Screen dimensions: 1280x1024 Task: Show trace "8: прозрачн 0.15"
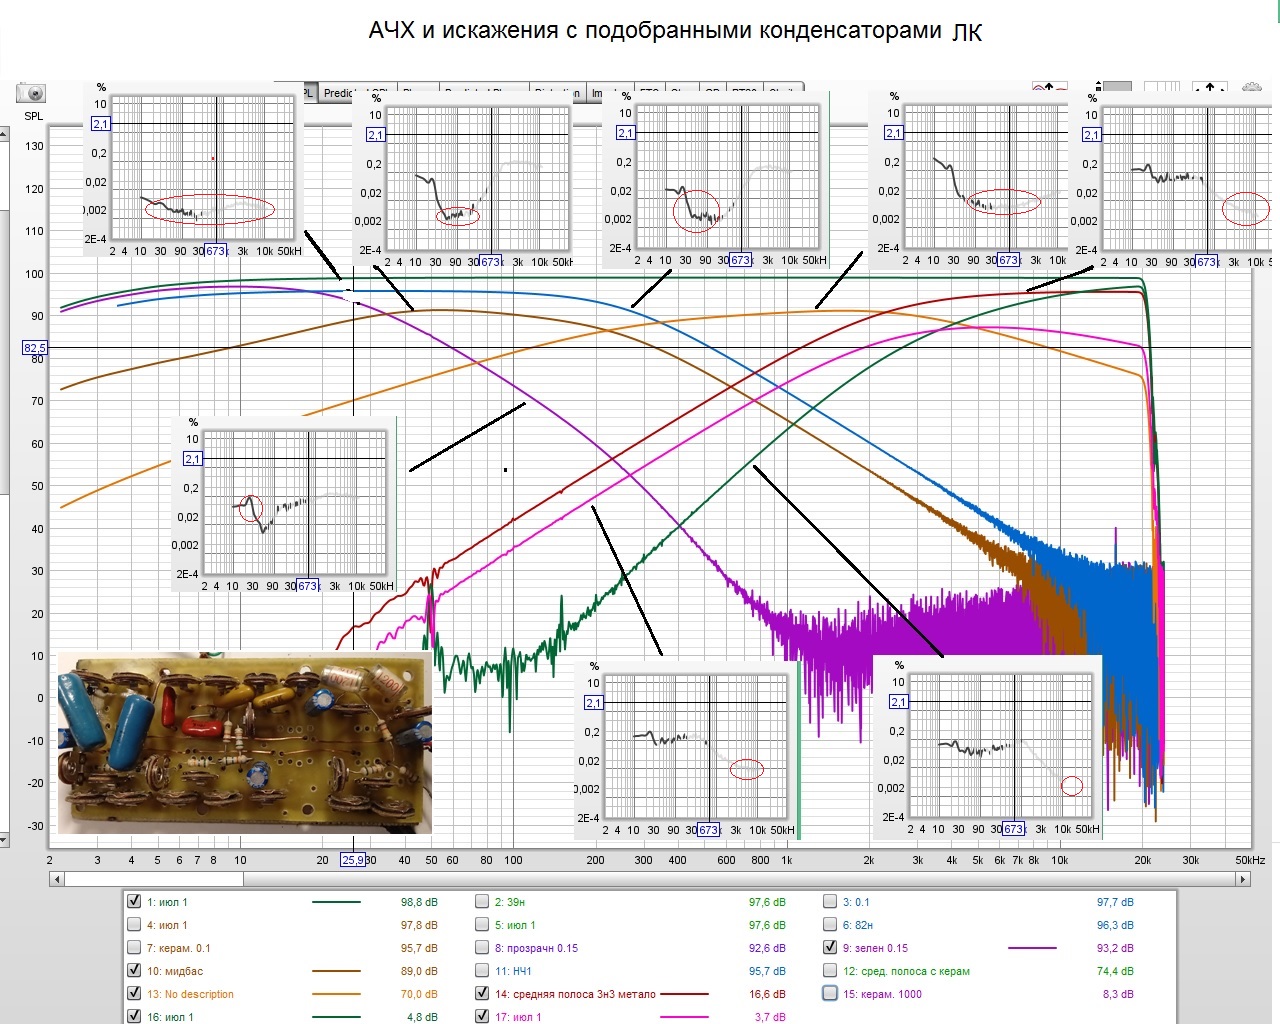pos(482,948)
